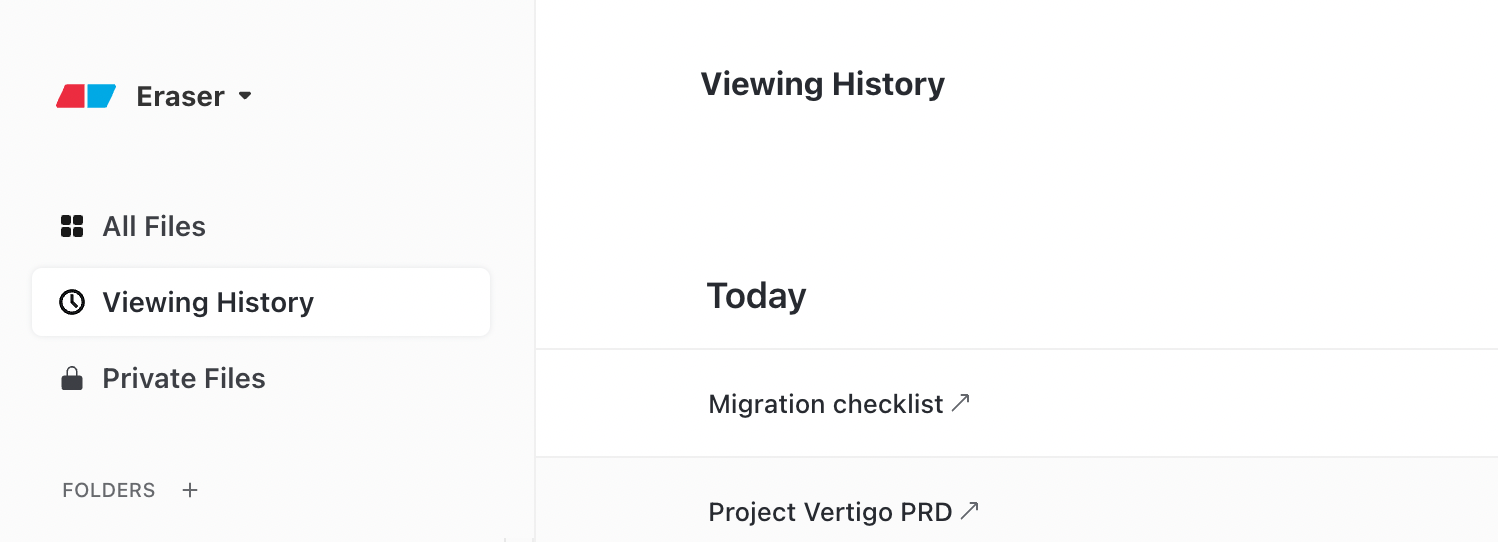This screenshot has height=542, width=1498.
Task: Click the Today section heading
Action: [x=756, y=296]
